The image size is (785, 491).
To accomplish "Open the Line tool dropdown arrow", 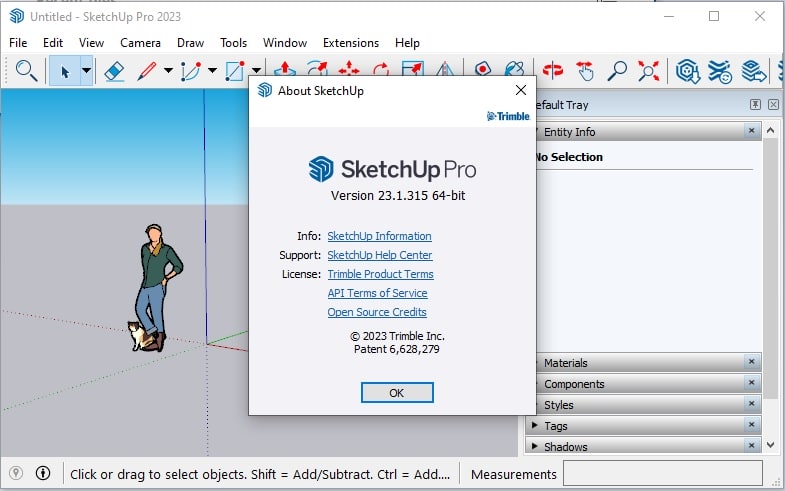I will pos(169,71).
